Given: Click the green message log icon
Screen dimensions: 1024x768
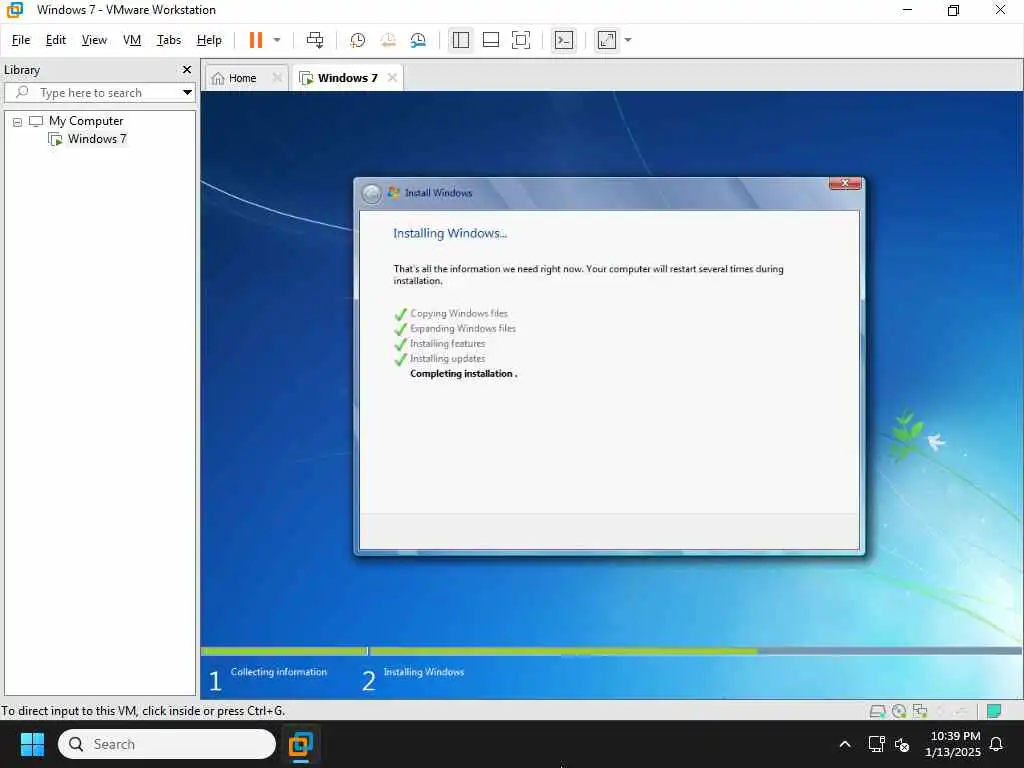Looking at the screenshot, I should click(994, 711).
